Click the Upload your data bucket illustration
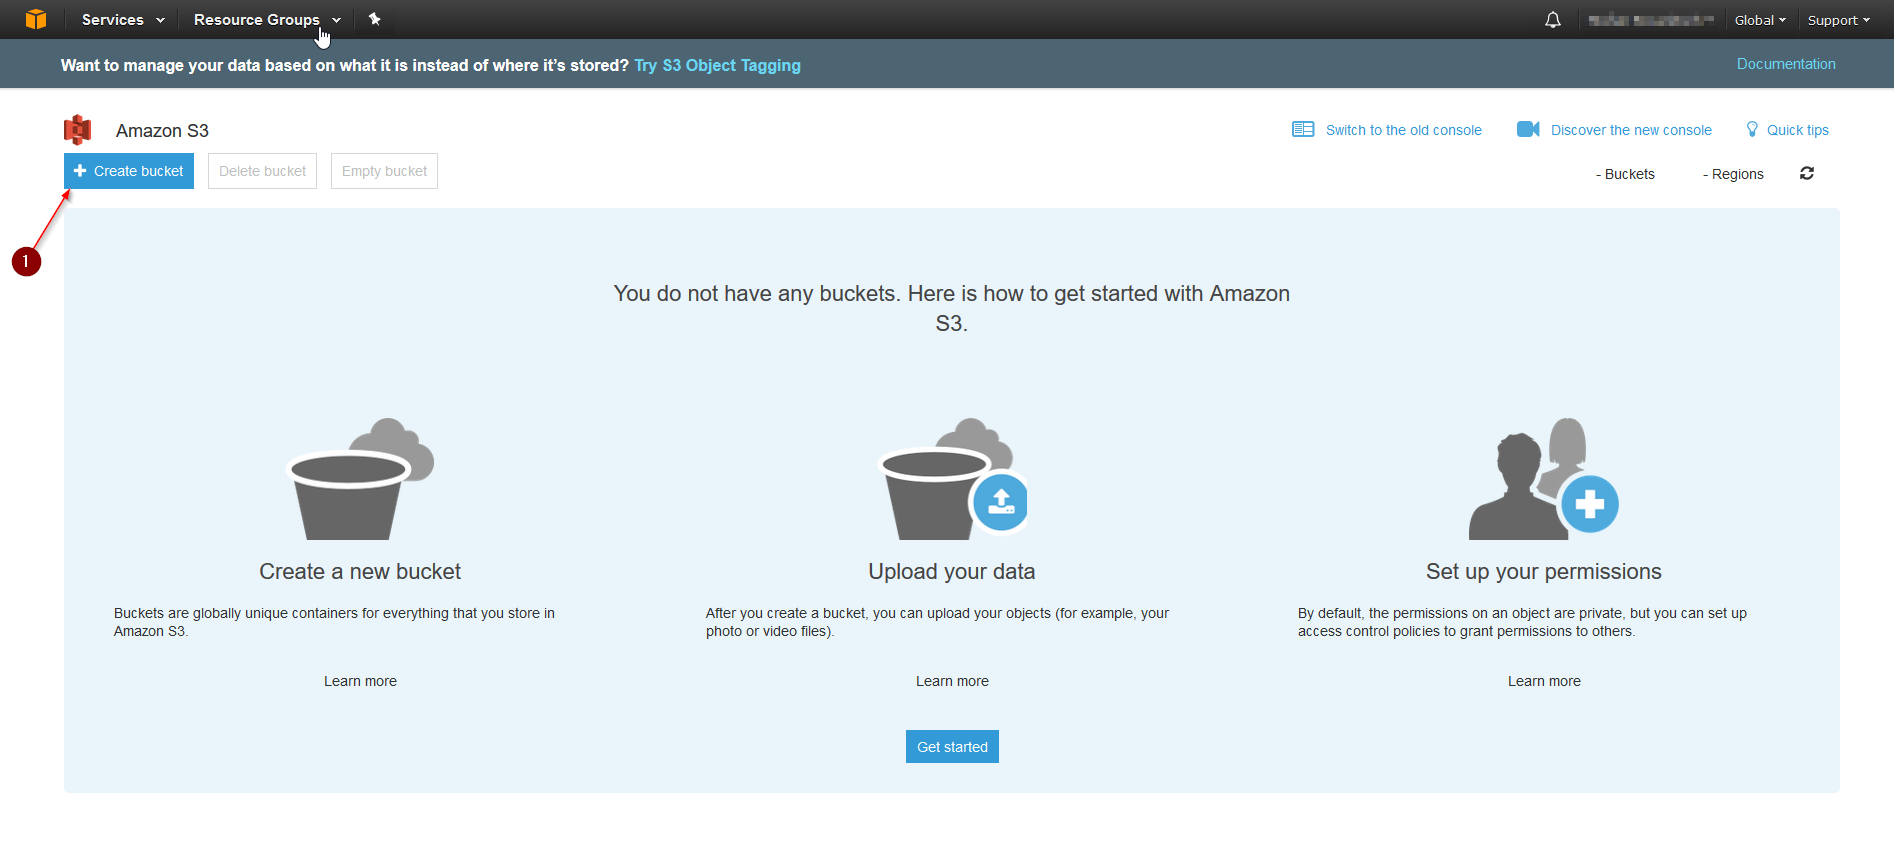The image size is (1894, 847). pyautogui.click(x=953, y=479)
